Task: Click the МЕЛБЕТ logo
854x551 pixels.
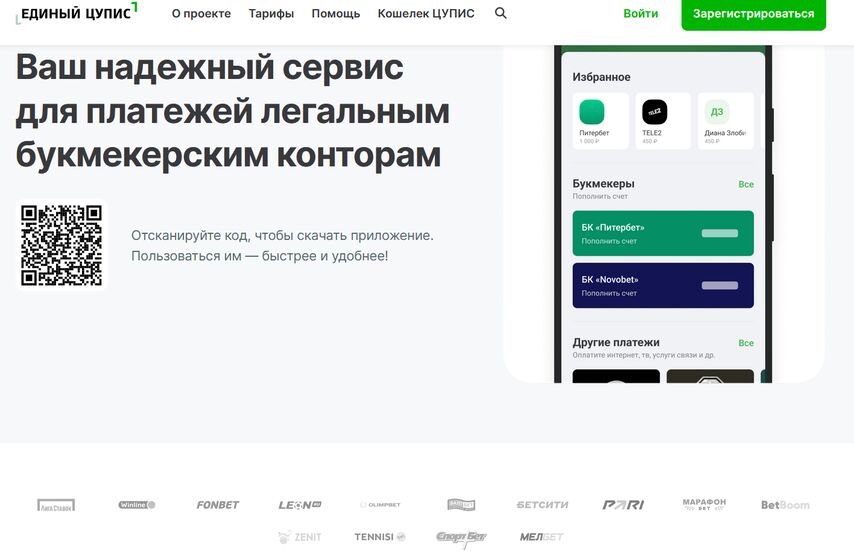Action: pos(541,537)
